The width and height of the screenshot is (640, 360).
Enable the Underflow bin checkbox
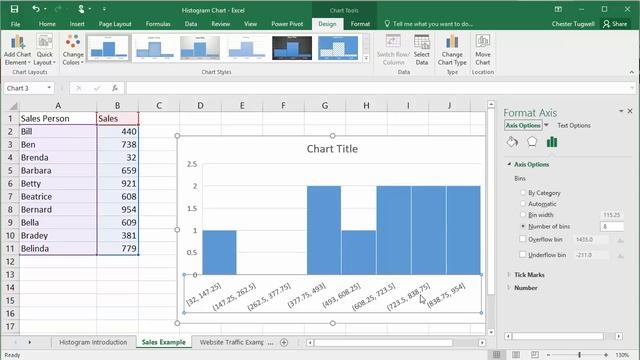(522, 254)
